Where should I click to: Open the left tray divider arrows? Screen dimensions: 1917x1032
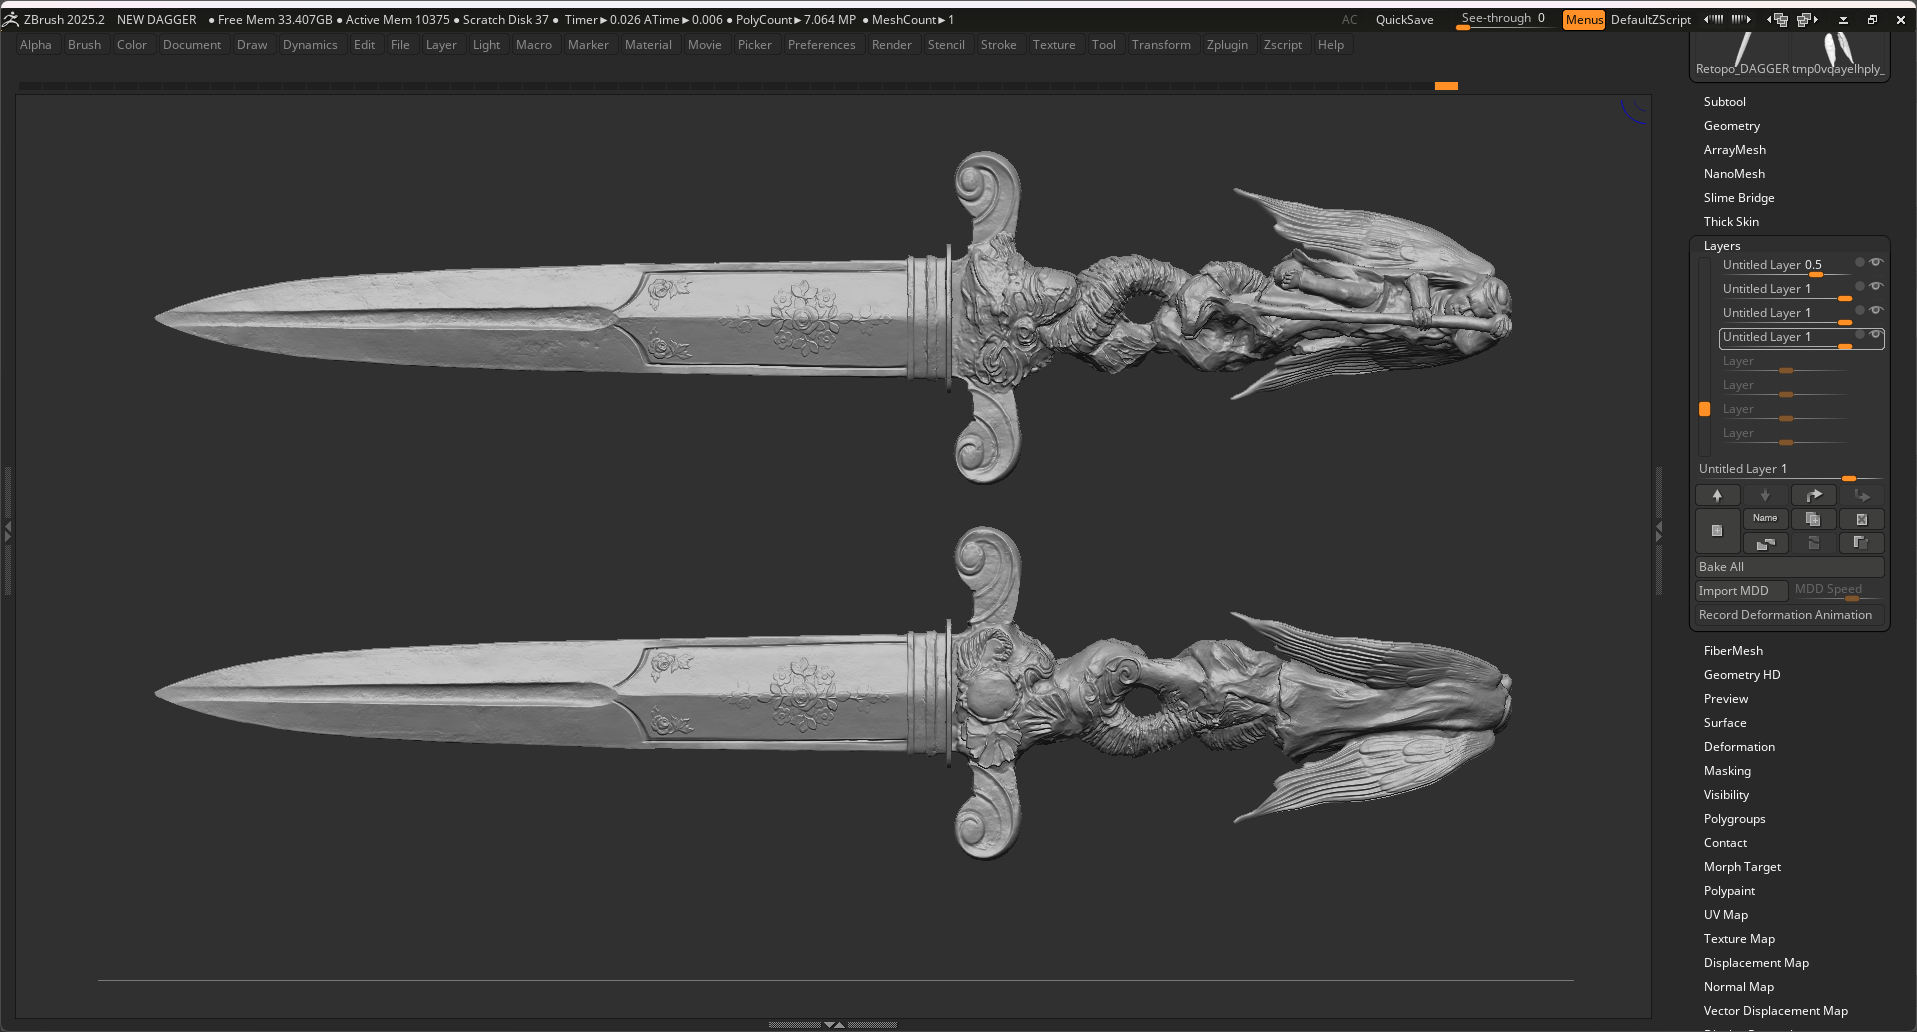point(8,532)
